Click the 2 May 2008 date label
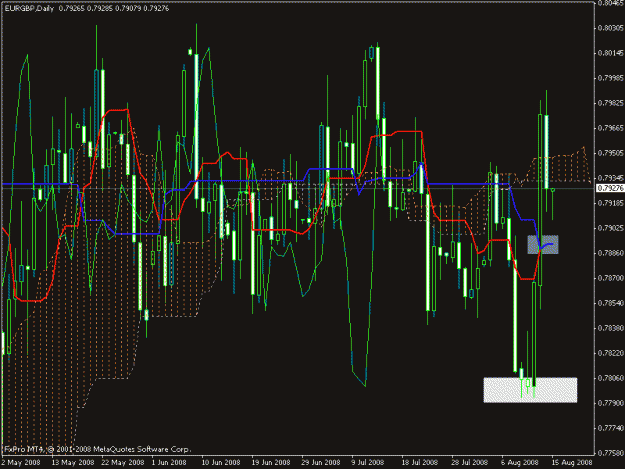 coord(21,462)
